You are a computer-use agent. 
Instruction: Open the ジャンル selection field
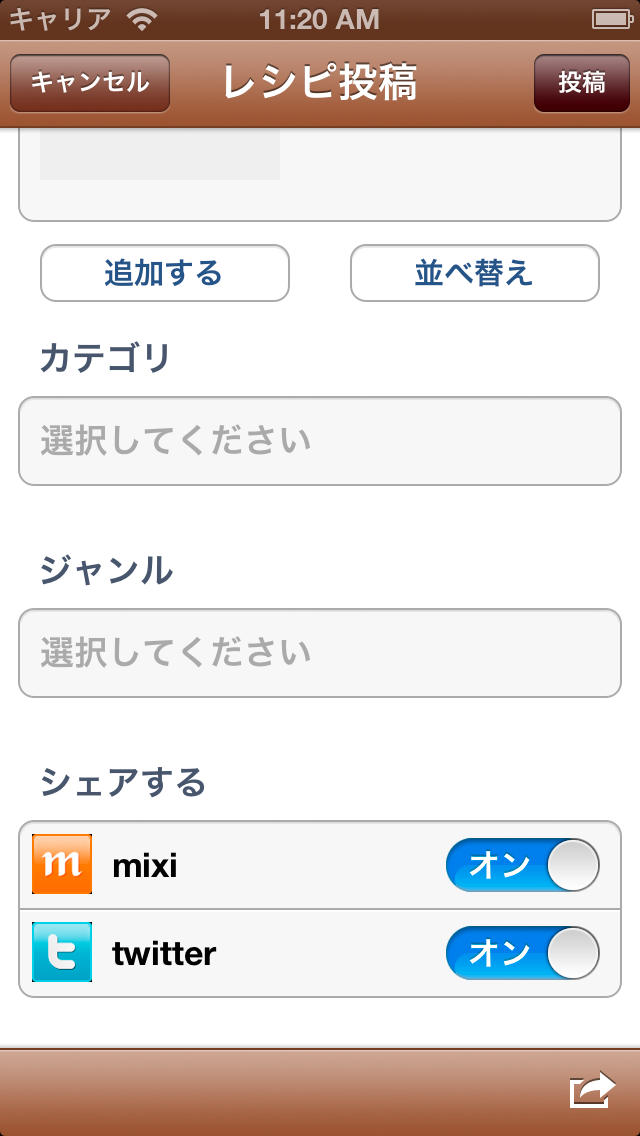320,653
